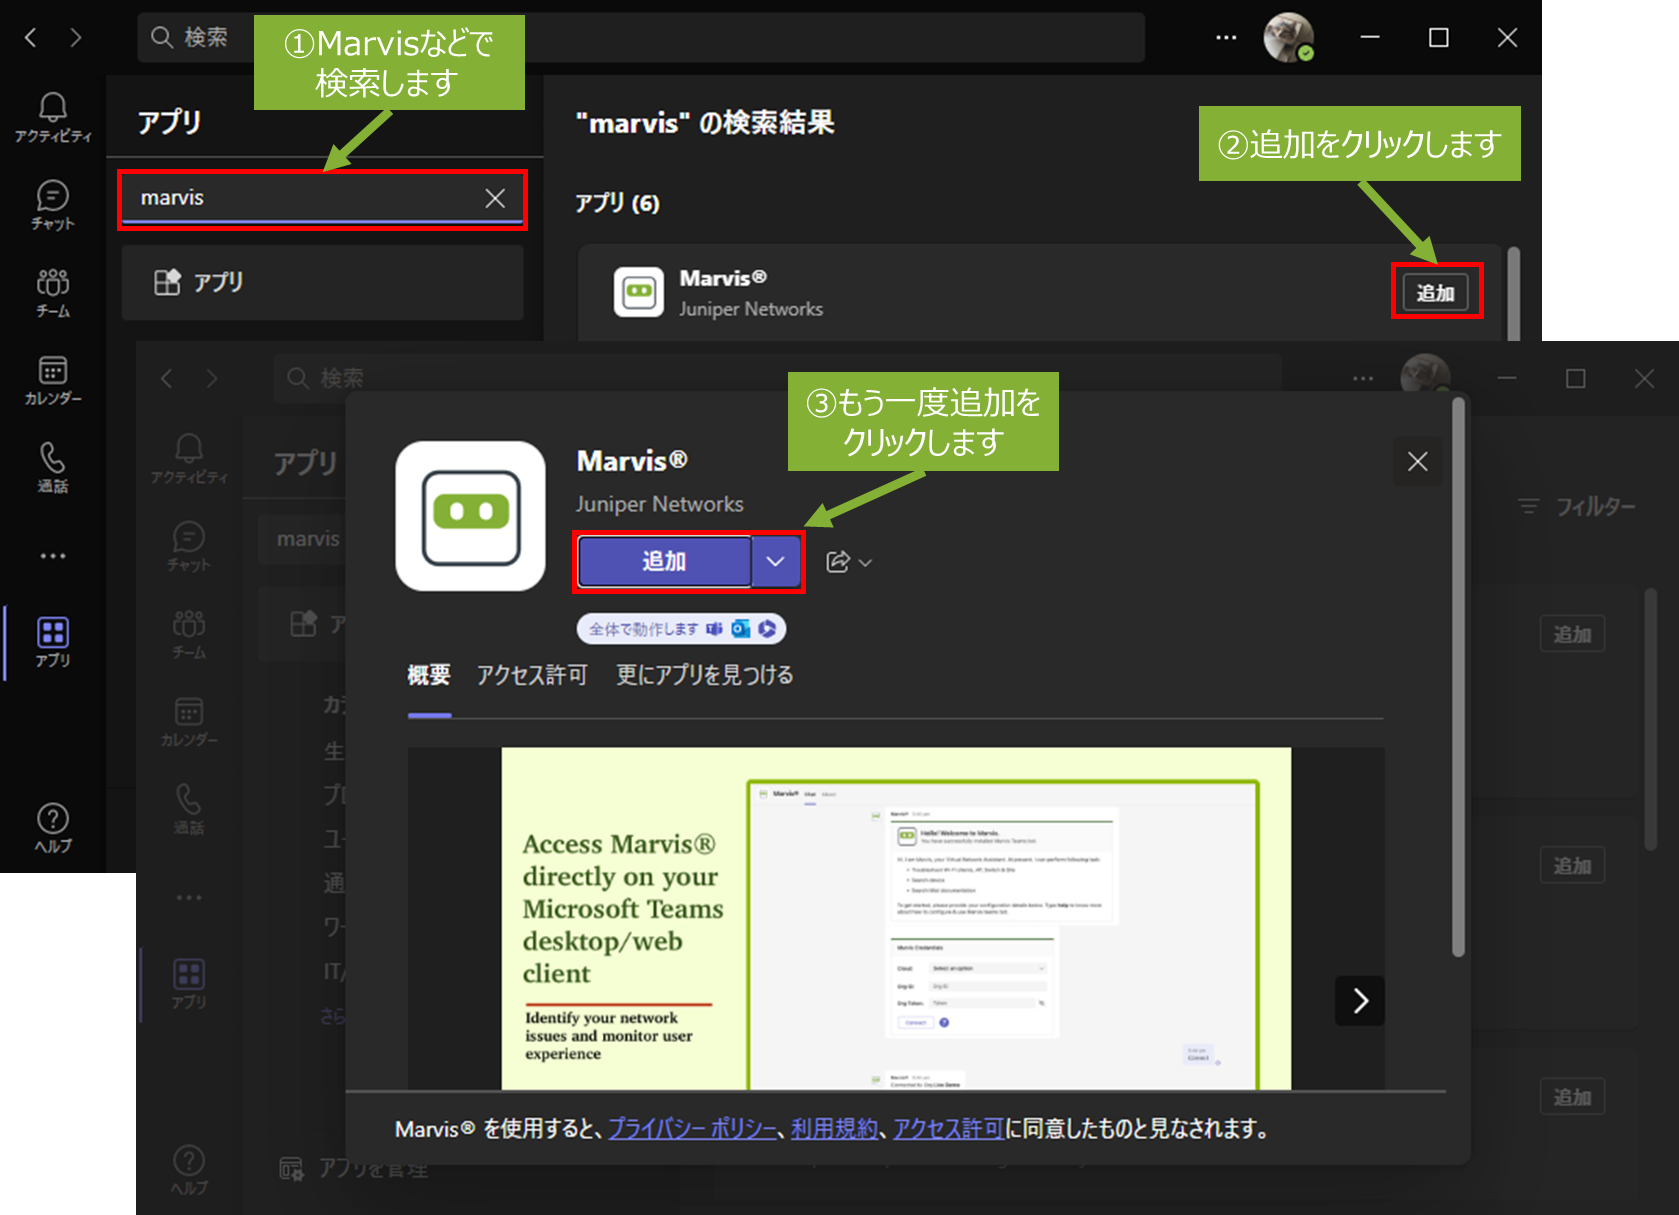Viewport: 1679px width, 1215px height.
Task: Click the Marvis dialog vertical scrollbar
Action: pyautogui.click(x=1459, y=680)
